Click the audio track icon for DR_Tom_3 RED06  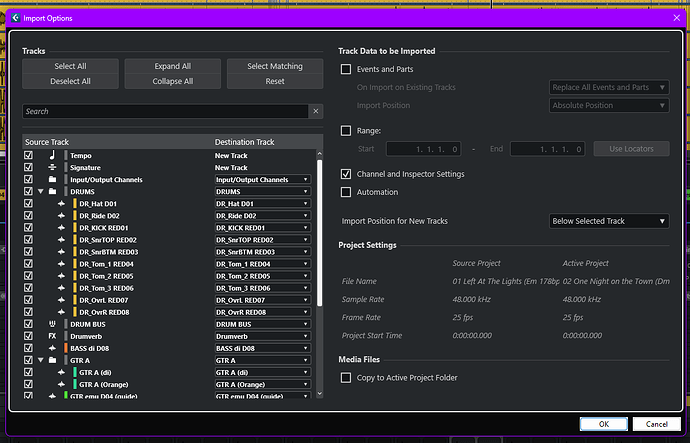click(x=61, y=288)
